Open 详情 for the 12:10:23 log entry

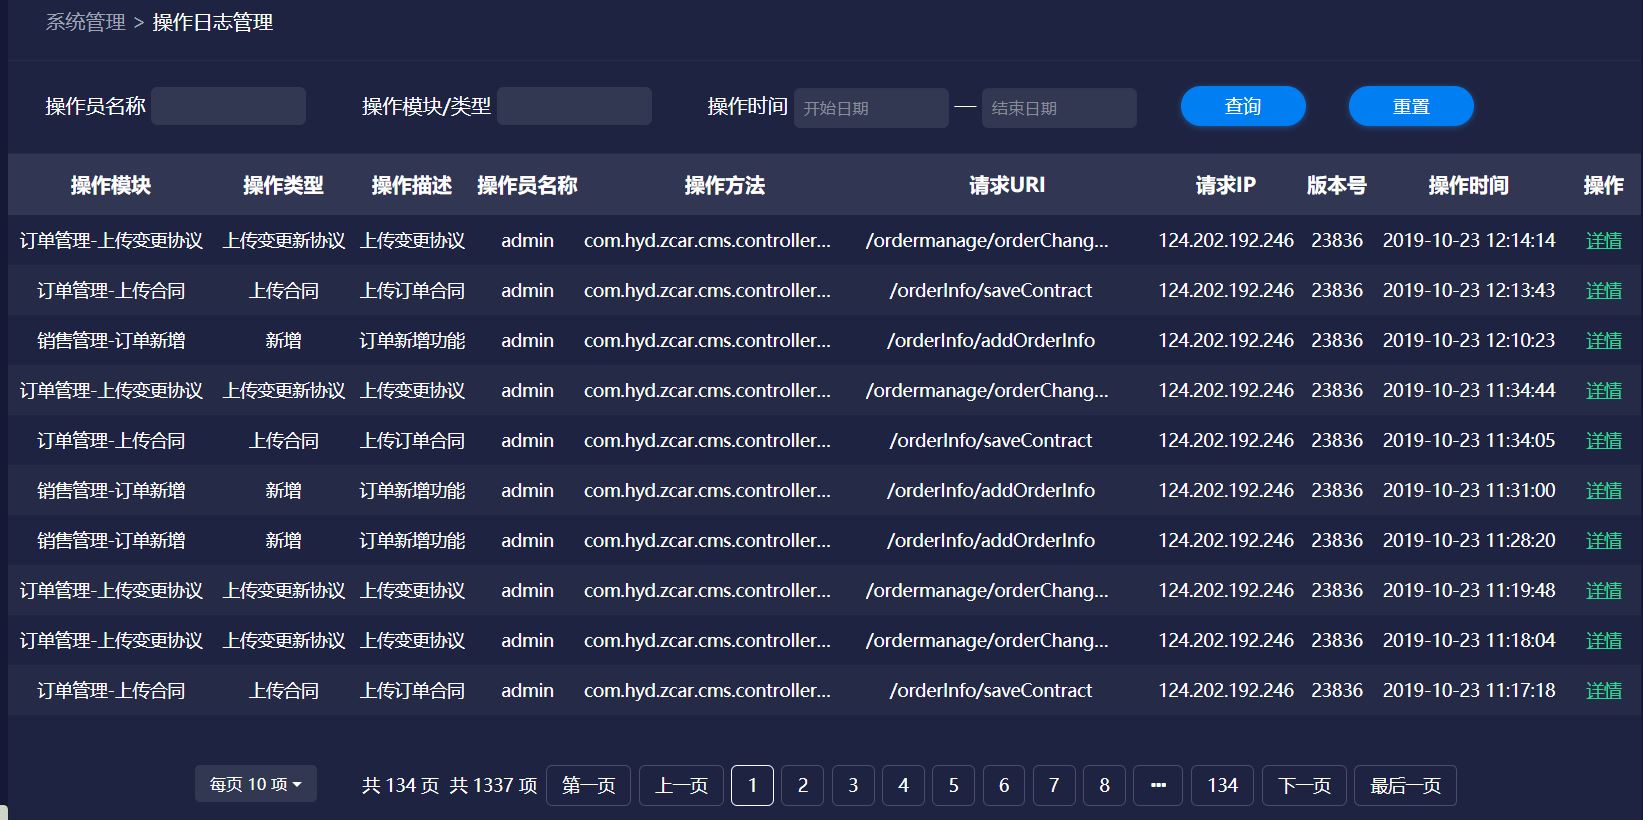1603,341
